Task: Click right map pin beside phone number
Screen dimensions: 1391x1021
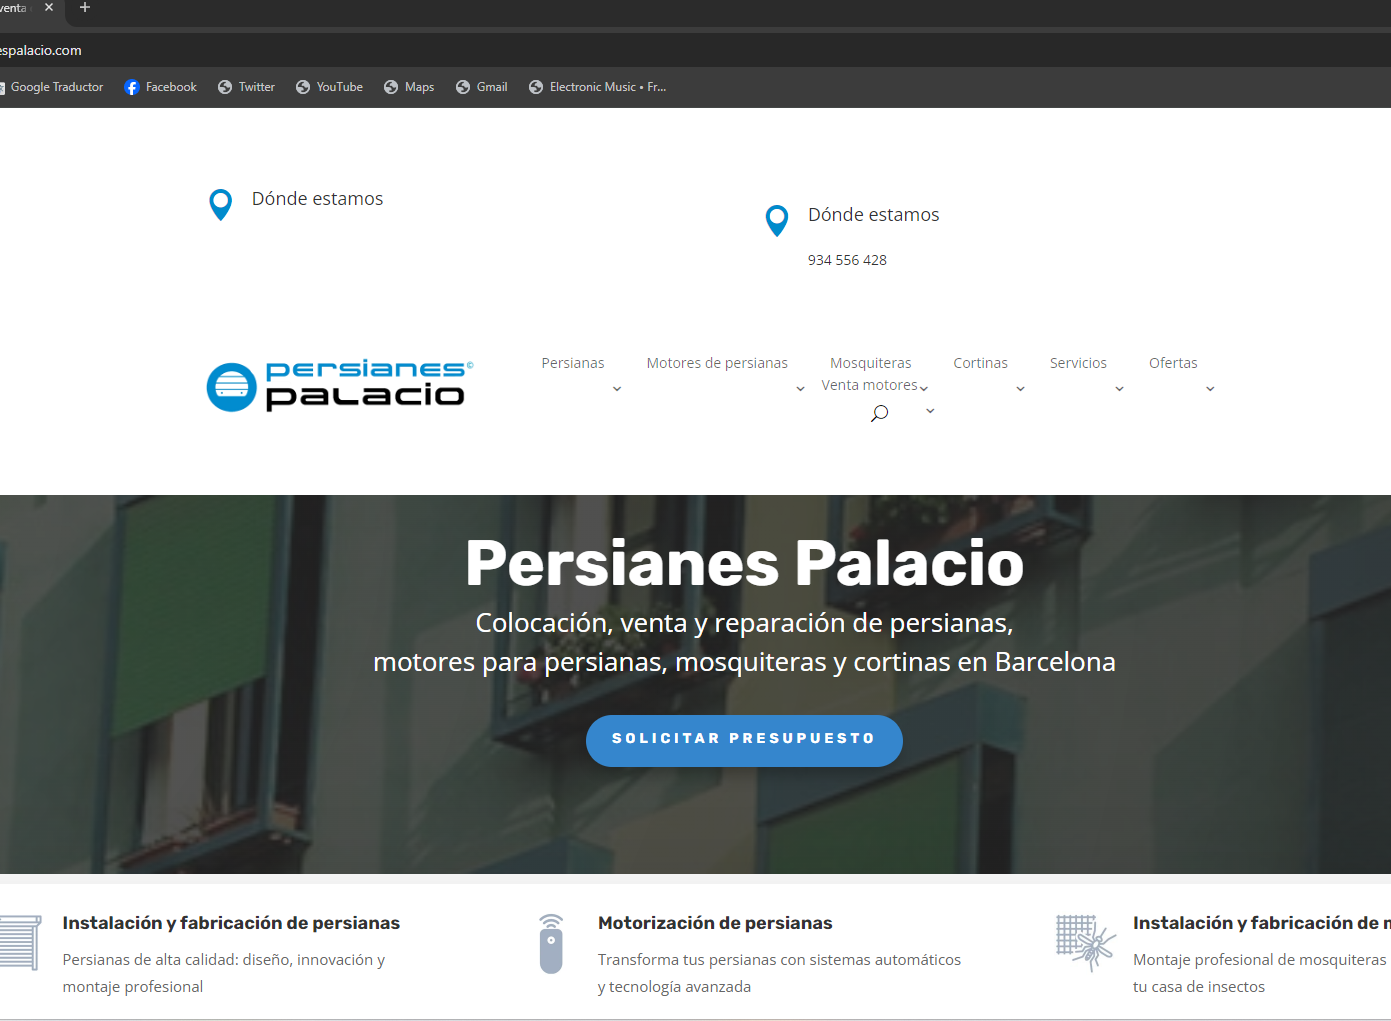Action: (777, 220)
